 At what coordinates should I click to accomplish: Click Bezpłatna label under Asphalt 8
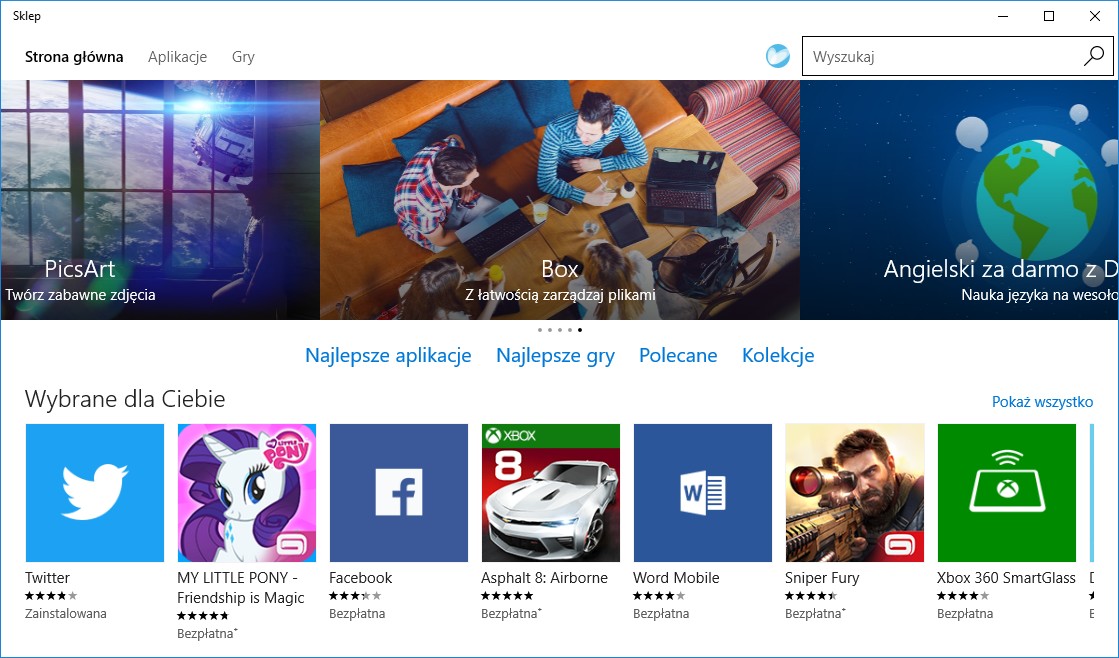pos(511,614)
